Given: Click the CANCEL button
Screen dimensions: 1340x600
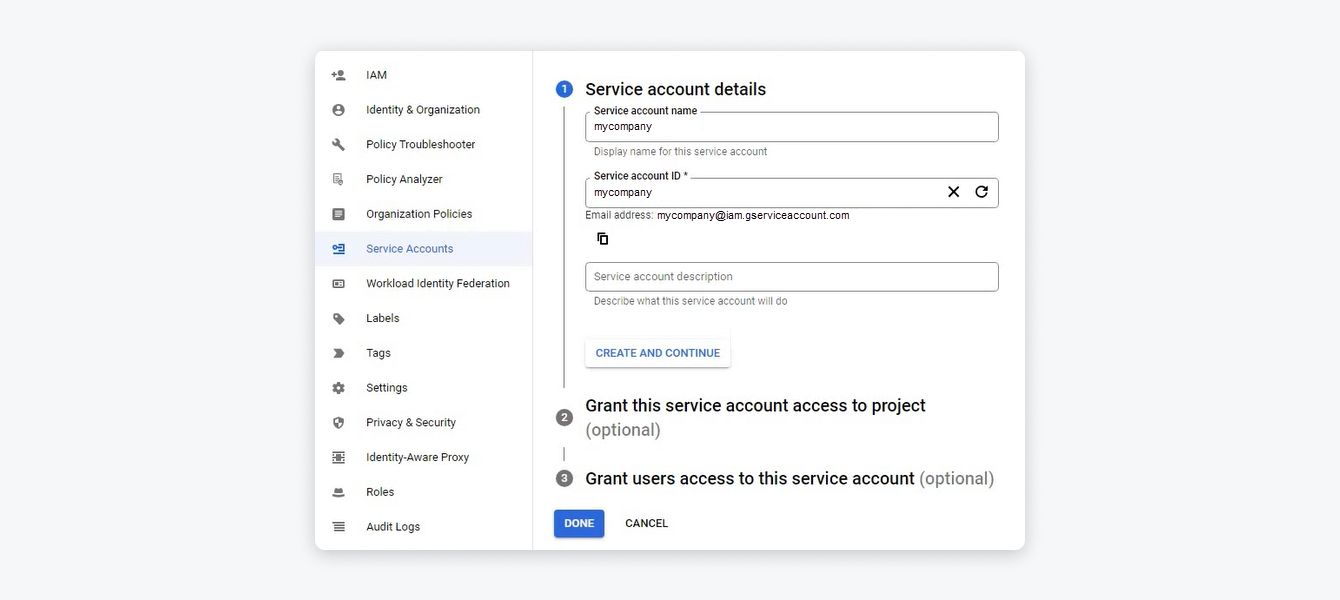Looking at the screenshot, I should (646, 522).
